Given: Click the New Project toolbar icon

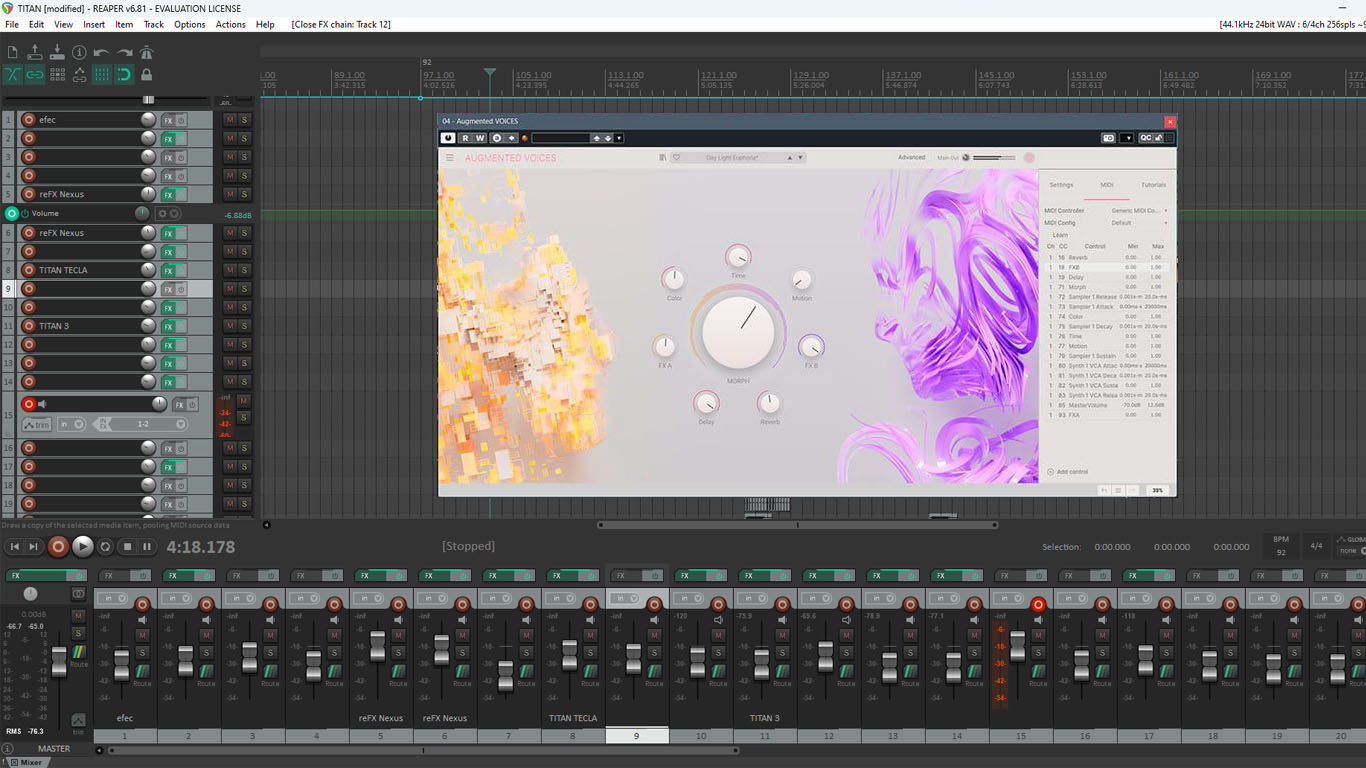Looking at the screenshot, I should coord(12,52).
